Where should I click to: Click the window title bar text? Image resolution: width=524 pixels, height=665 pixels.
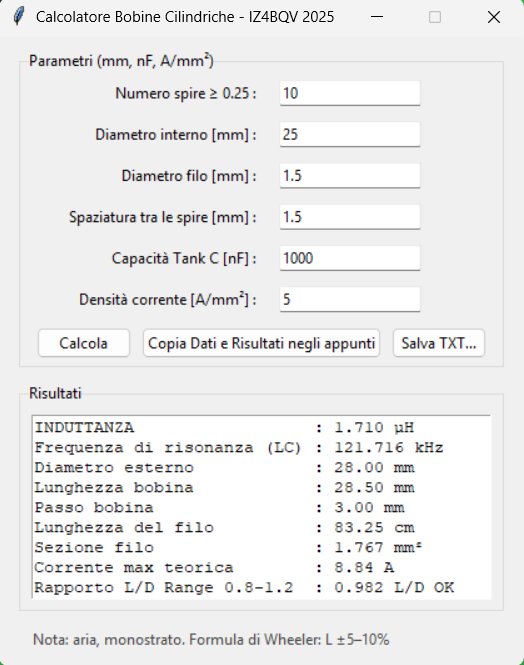point(185,17)
